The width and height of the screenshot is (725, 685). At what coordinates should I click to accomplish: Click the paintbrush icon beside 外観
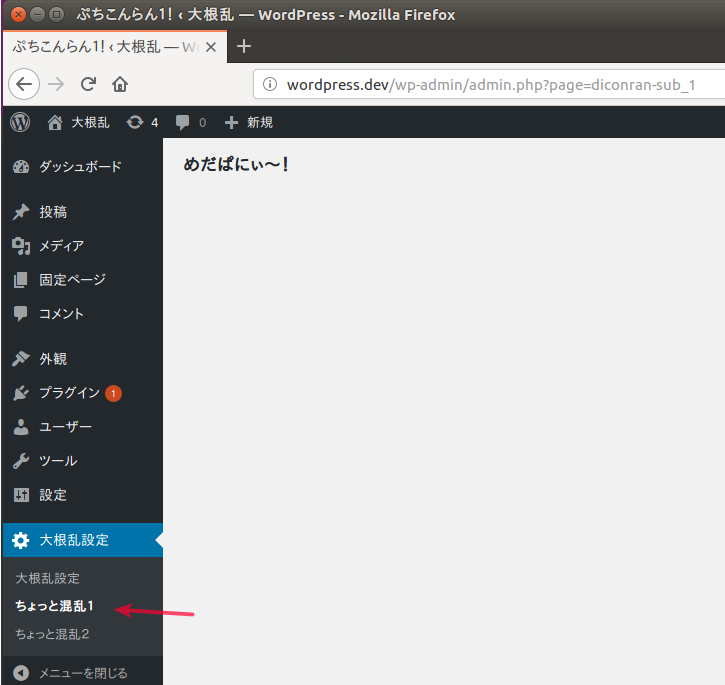click(x=21, y=359)
